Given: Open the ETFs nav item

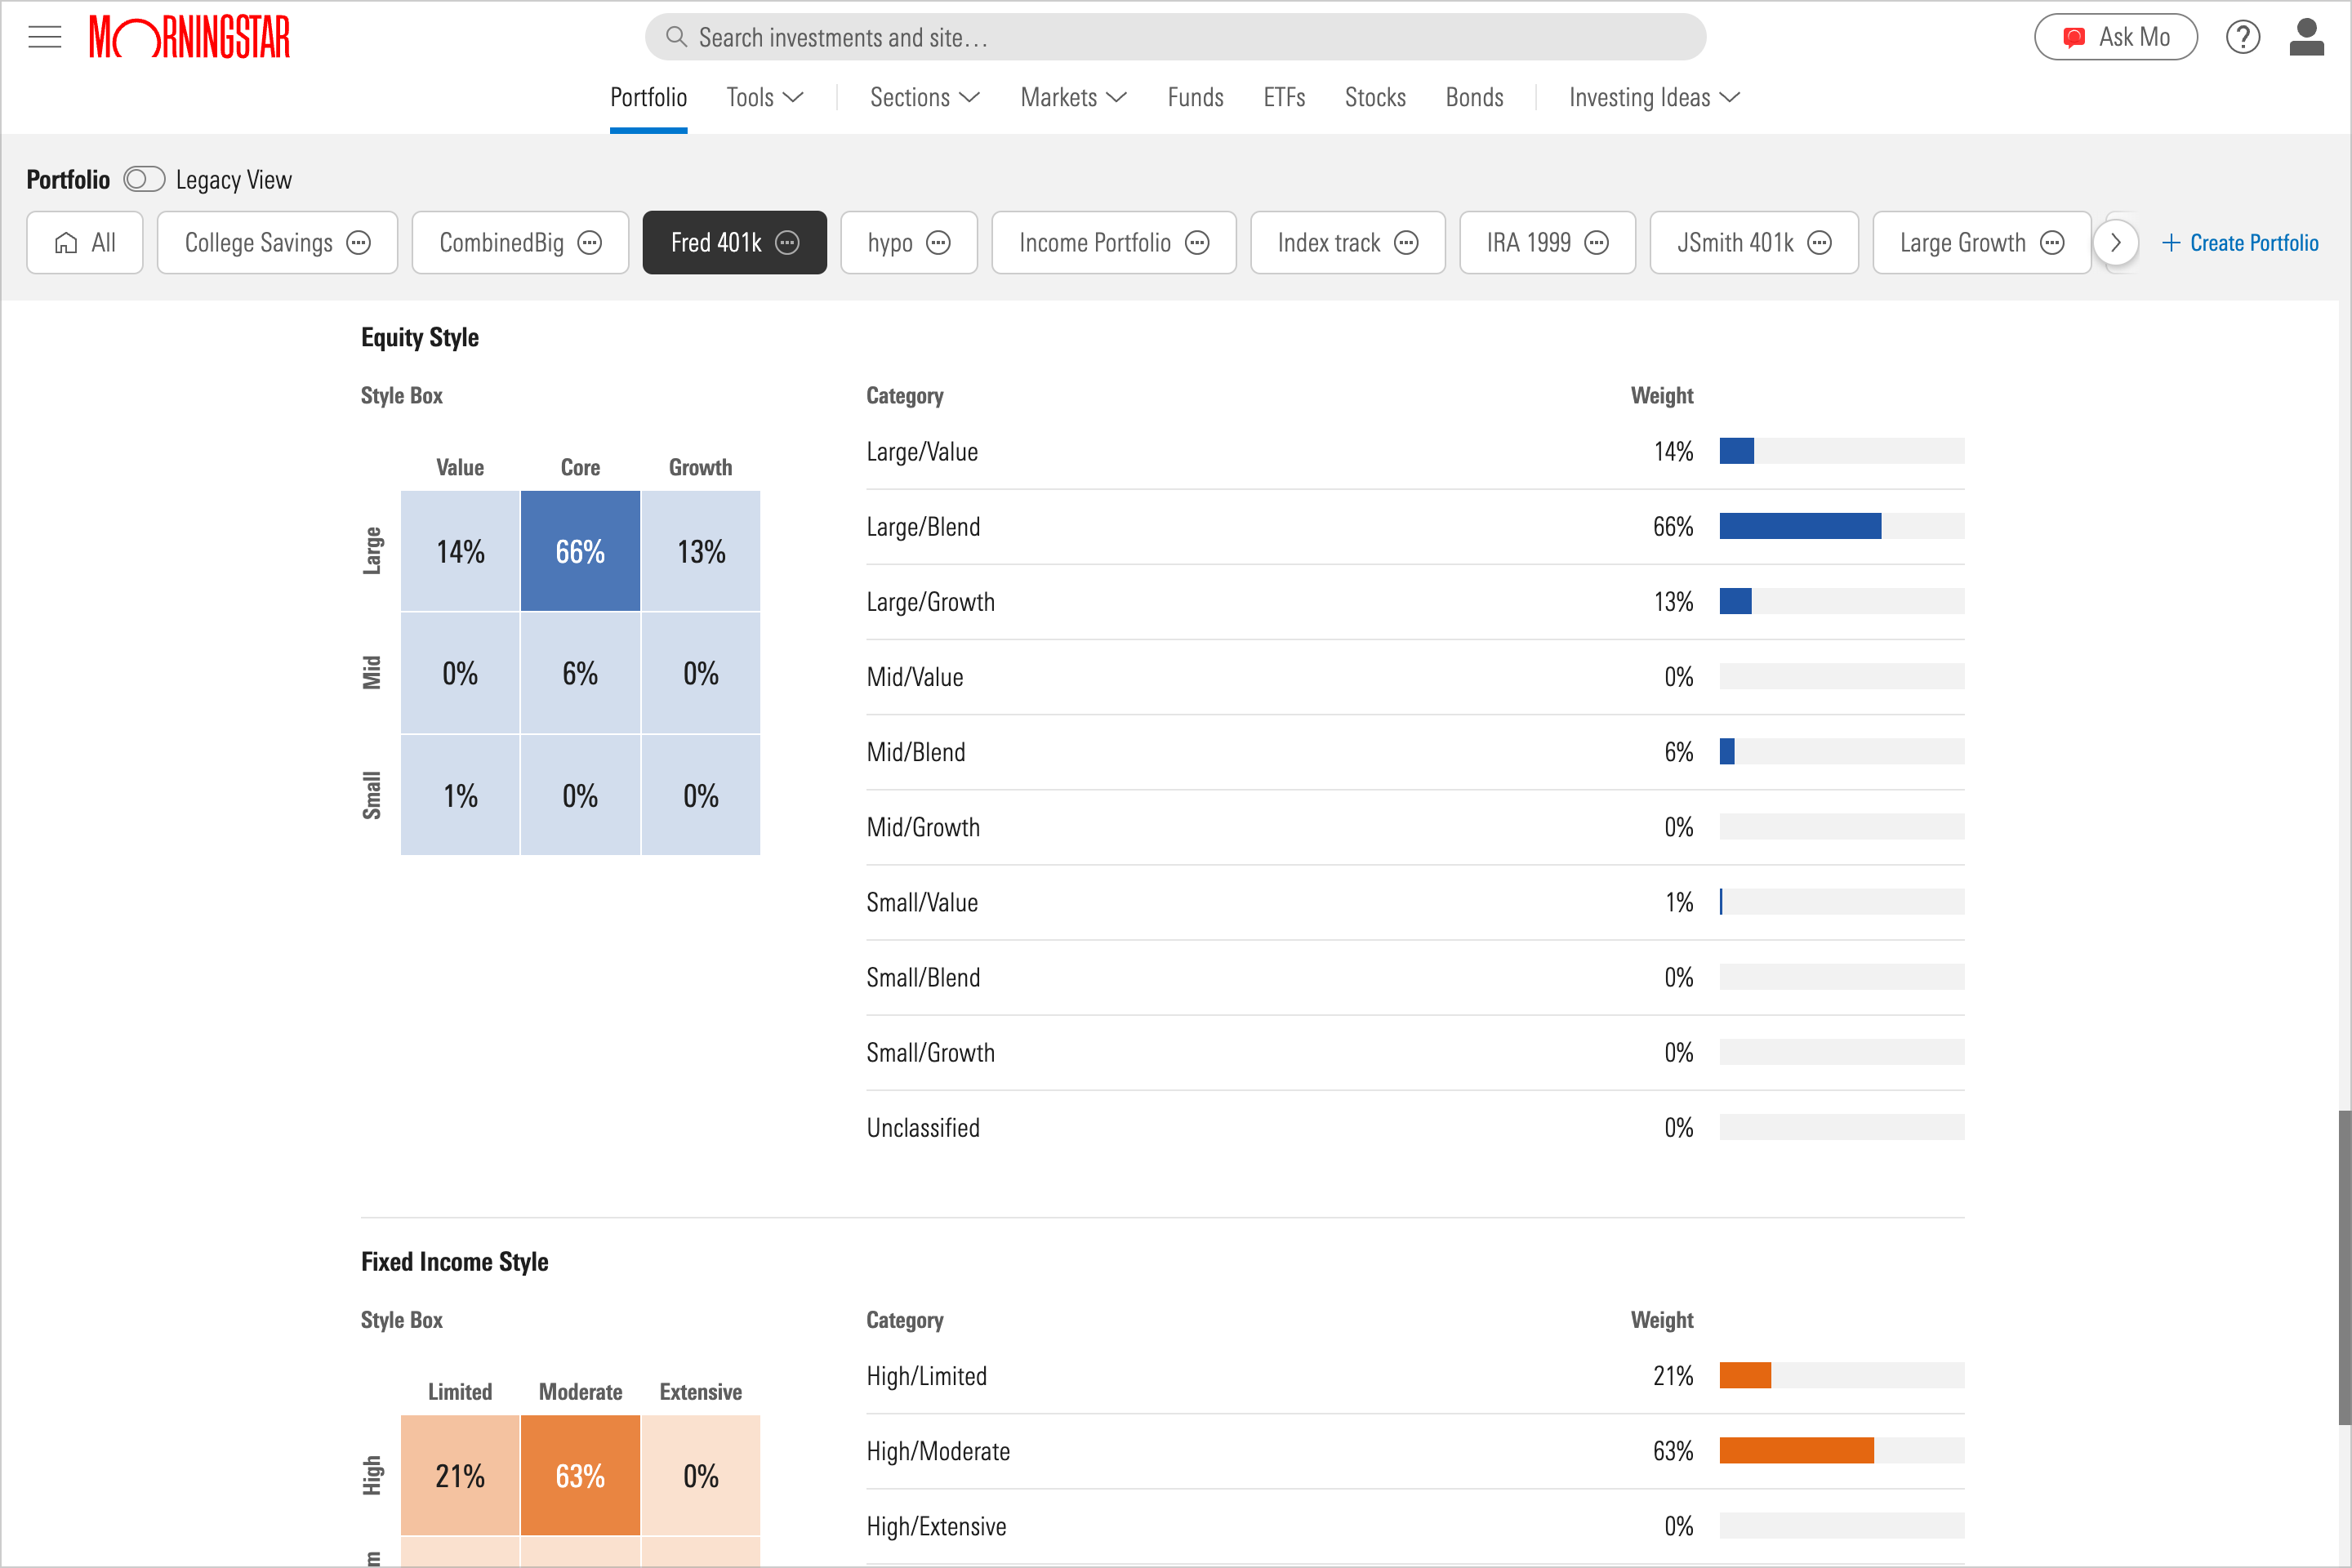Looking at the screenshot, I should coord(1284,97).
